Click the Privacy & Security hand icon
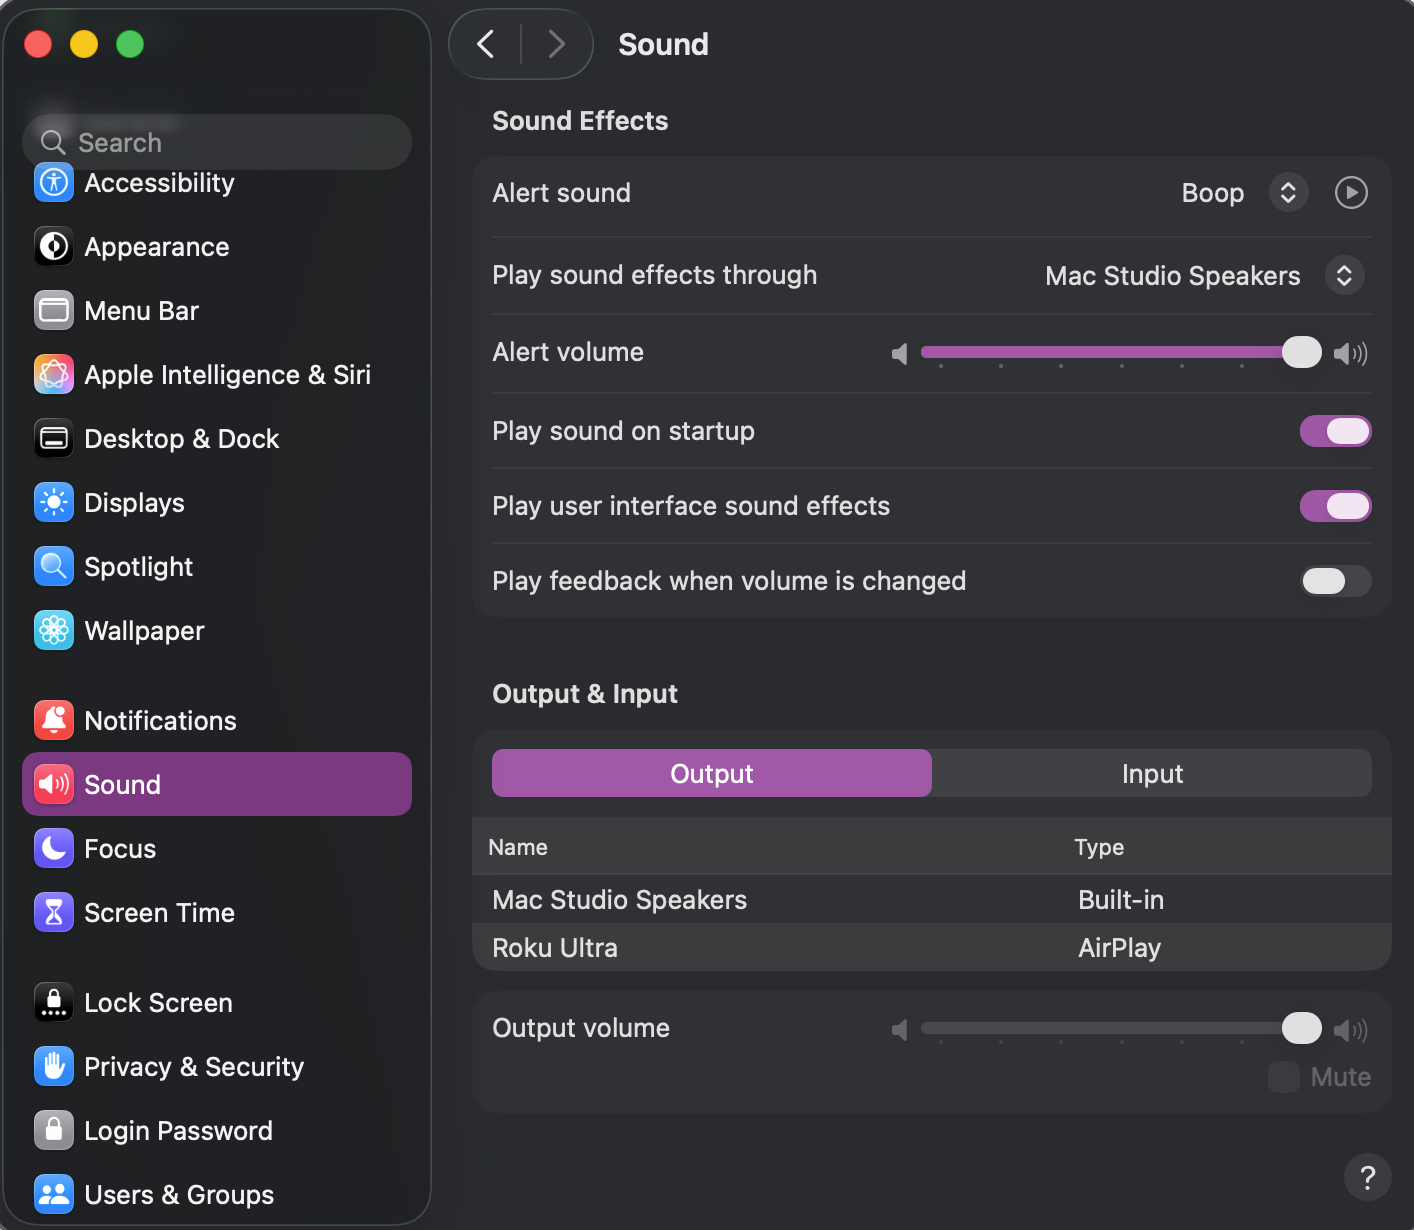 tap(54, 1067)
